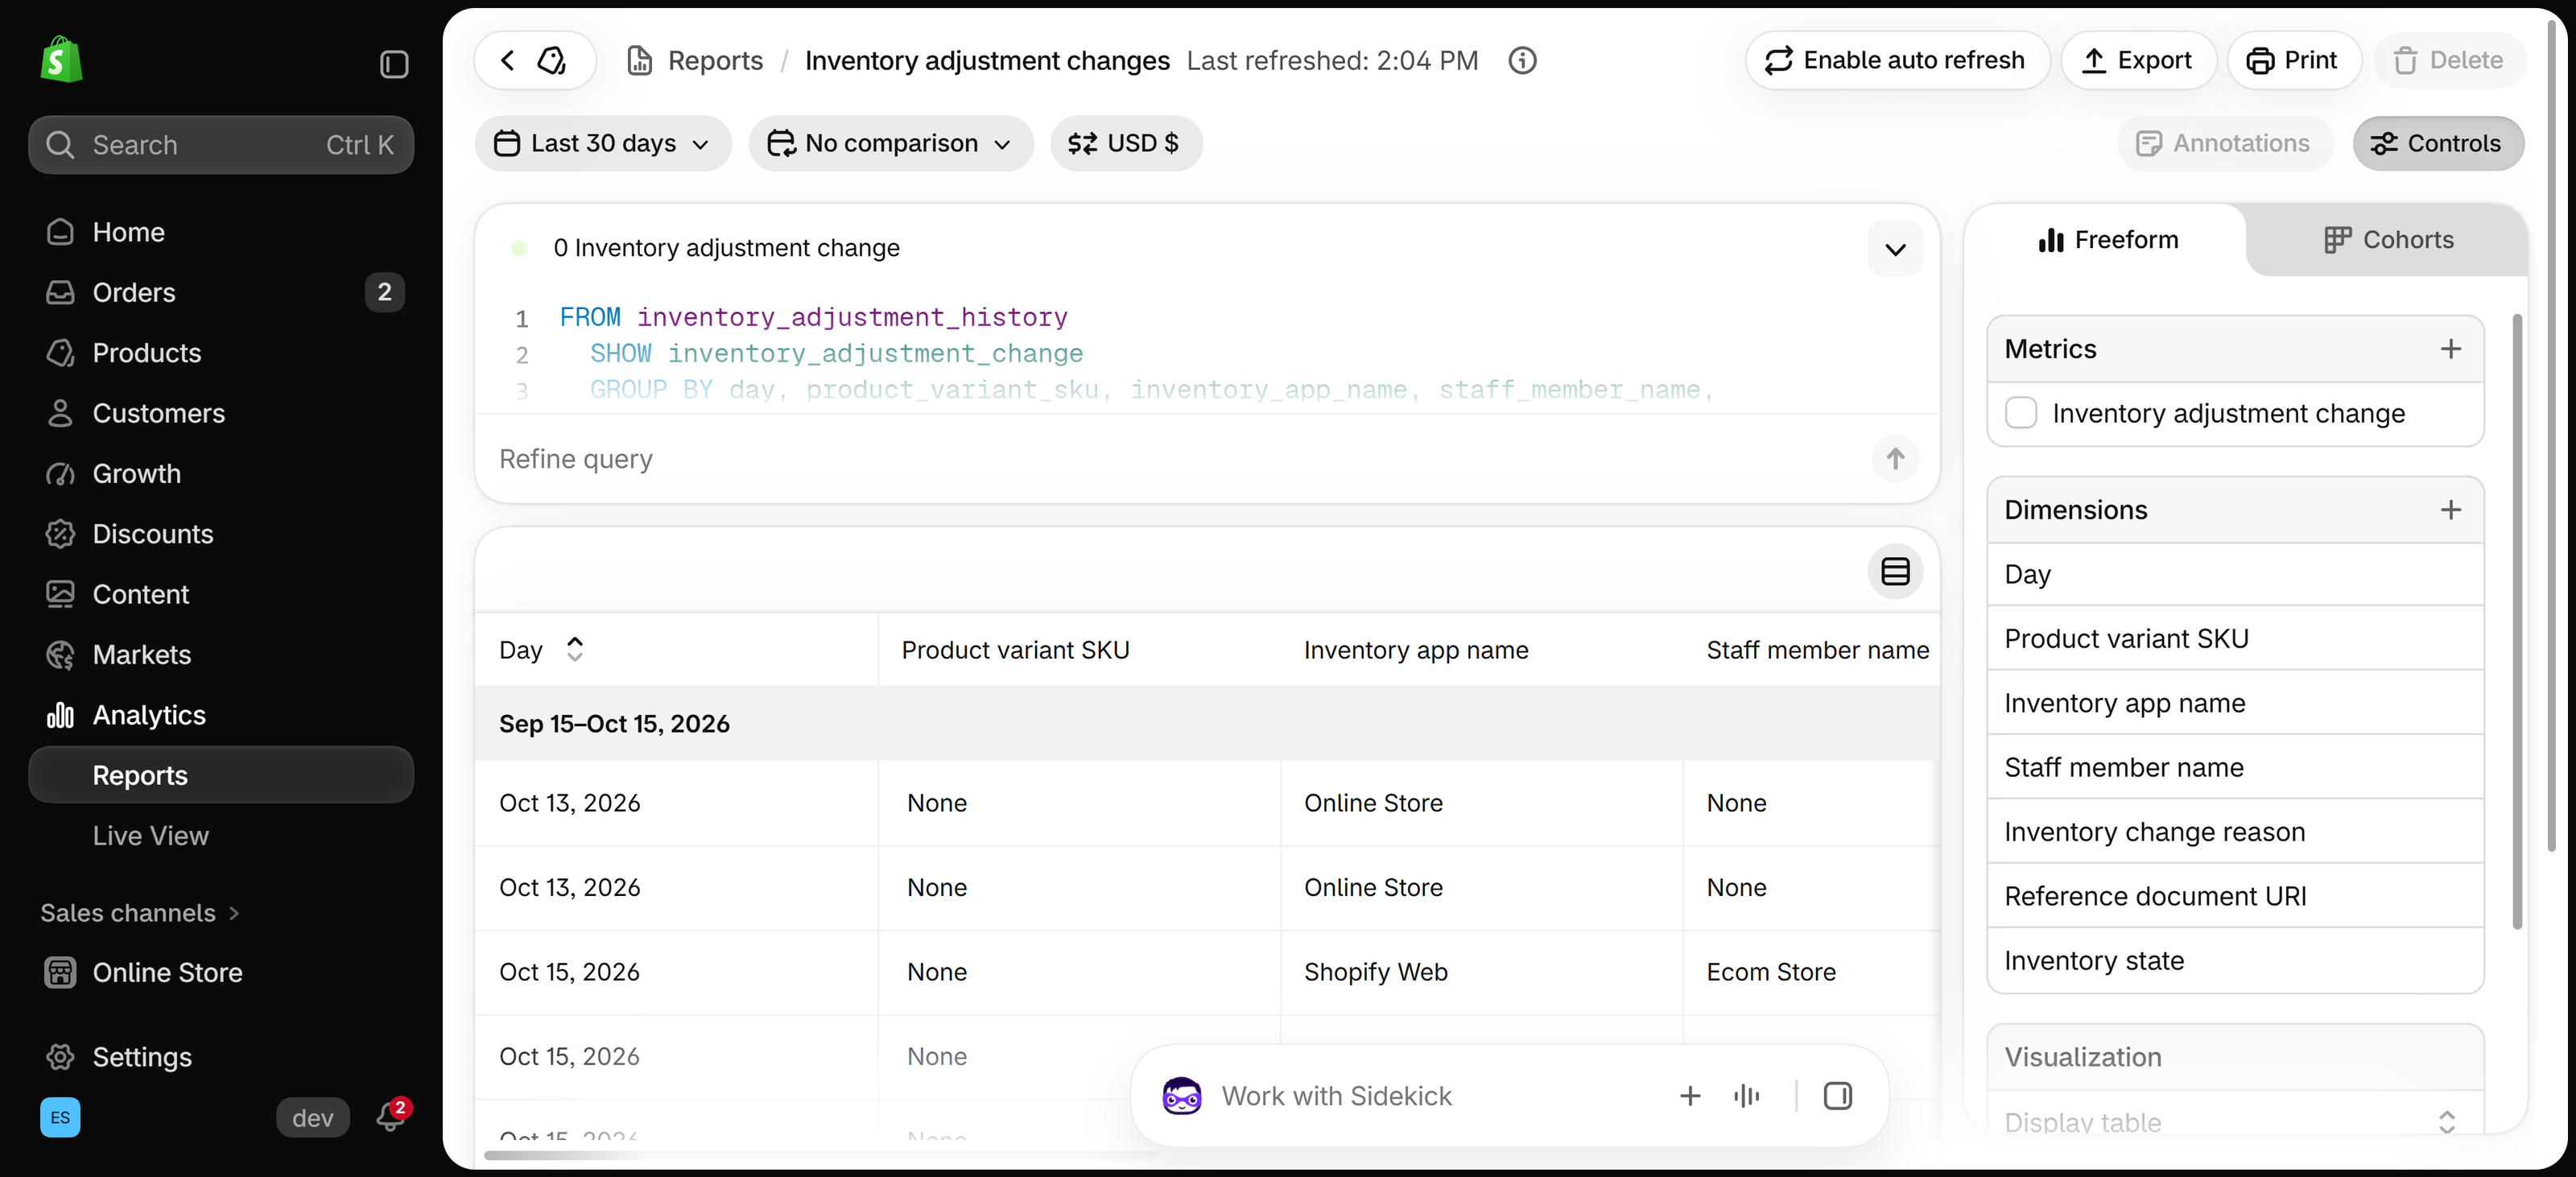This screenshot has height=1177, width=2576.
Task: Go back using the arrow icon
Action: click(x=508, y=60)
